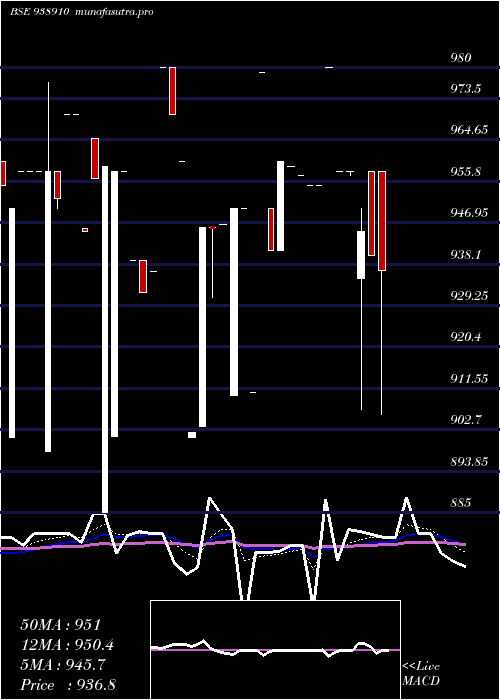Select the 964.65 price level label

[x=468, y=130]
